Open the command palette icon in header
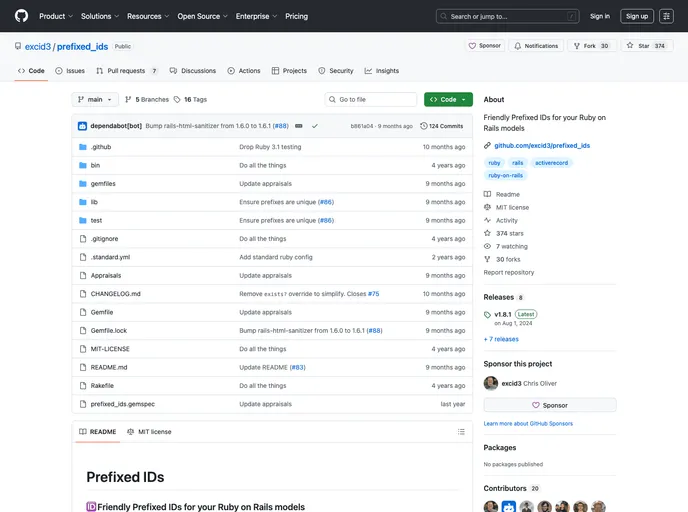Image resolution: width=688 pixels, height=512 pixels. pyautogui.click(x=666, y=16)
